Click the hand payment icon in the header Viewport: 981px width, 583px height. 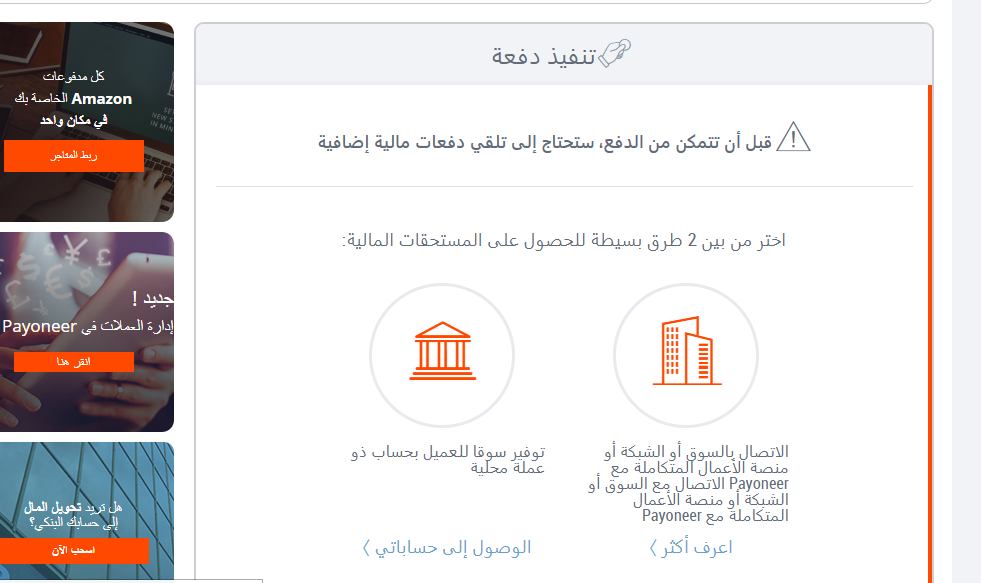[x=614, y=54]
